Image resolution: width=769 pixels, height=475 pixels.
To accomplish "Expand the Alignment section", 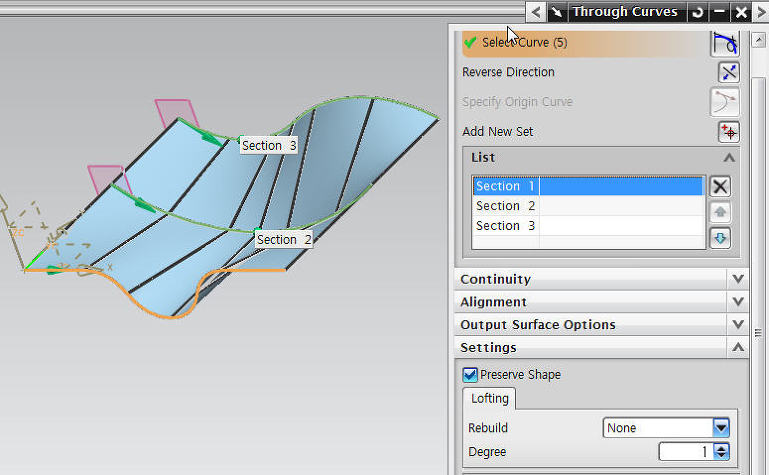I will pos(738,302).
